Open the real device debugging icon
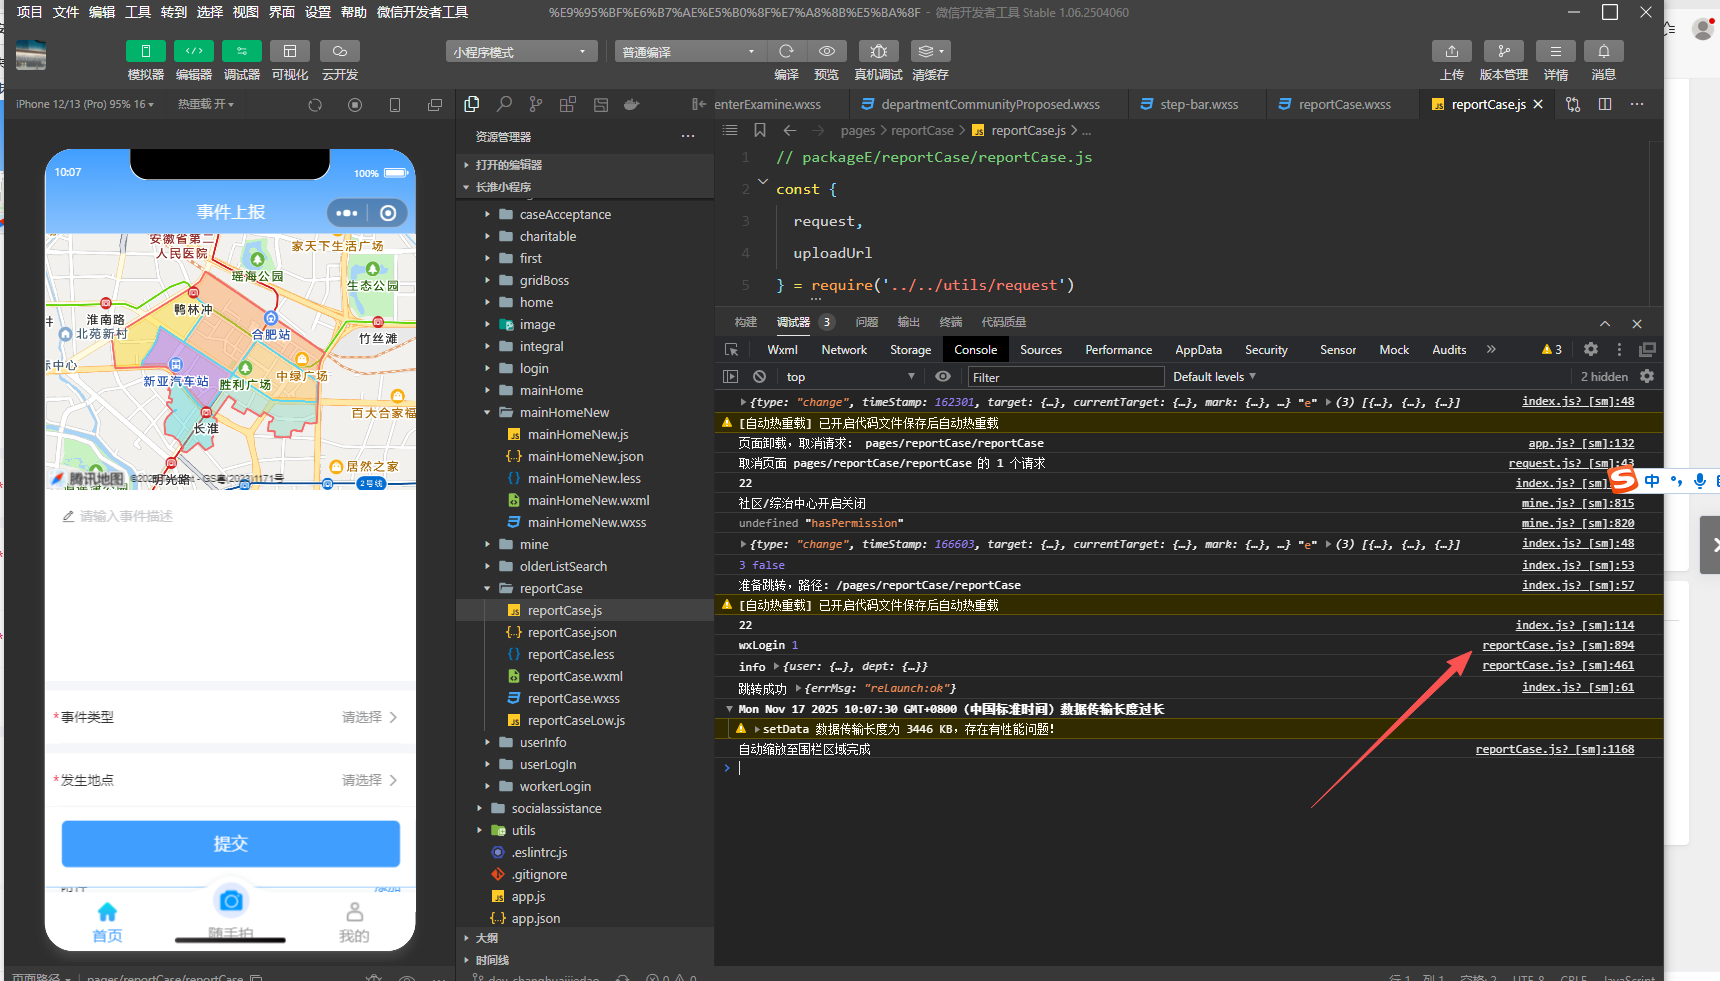Viewport: 1720px width, 981px height. 878,51
